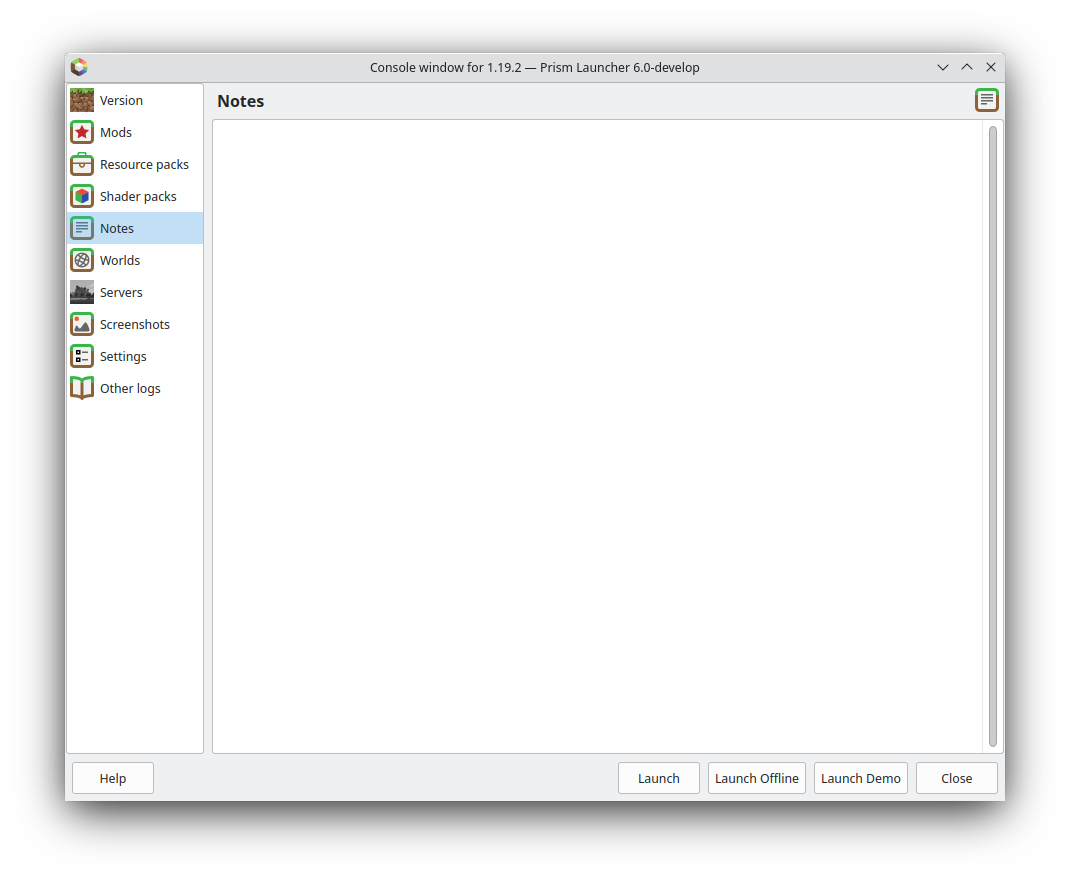View instance Screenshots page
This screenshot has width=1070, height=878.
tap(135, 324)
